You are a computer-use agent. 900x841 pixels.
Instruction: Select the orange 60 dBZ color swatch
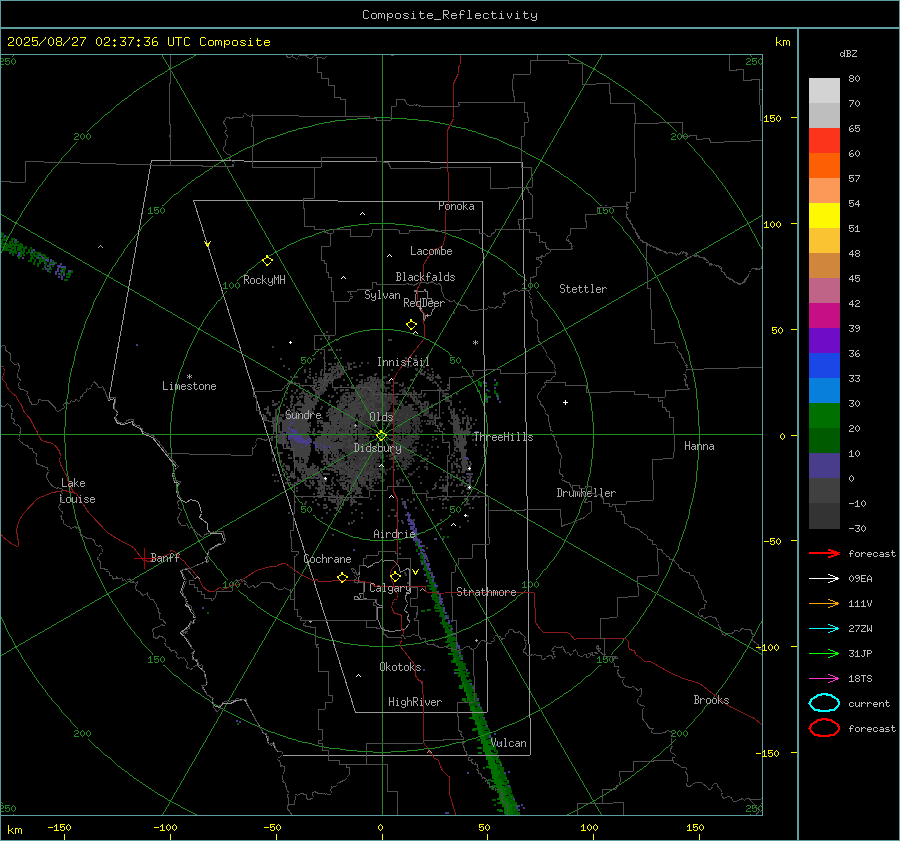click(824, 165)
